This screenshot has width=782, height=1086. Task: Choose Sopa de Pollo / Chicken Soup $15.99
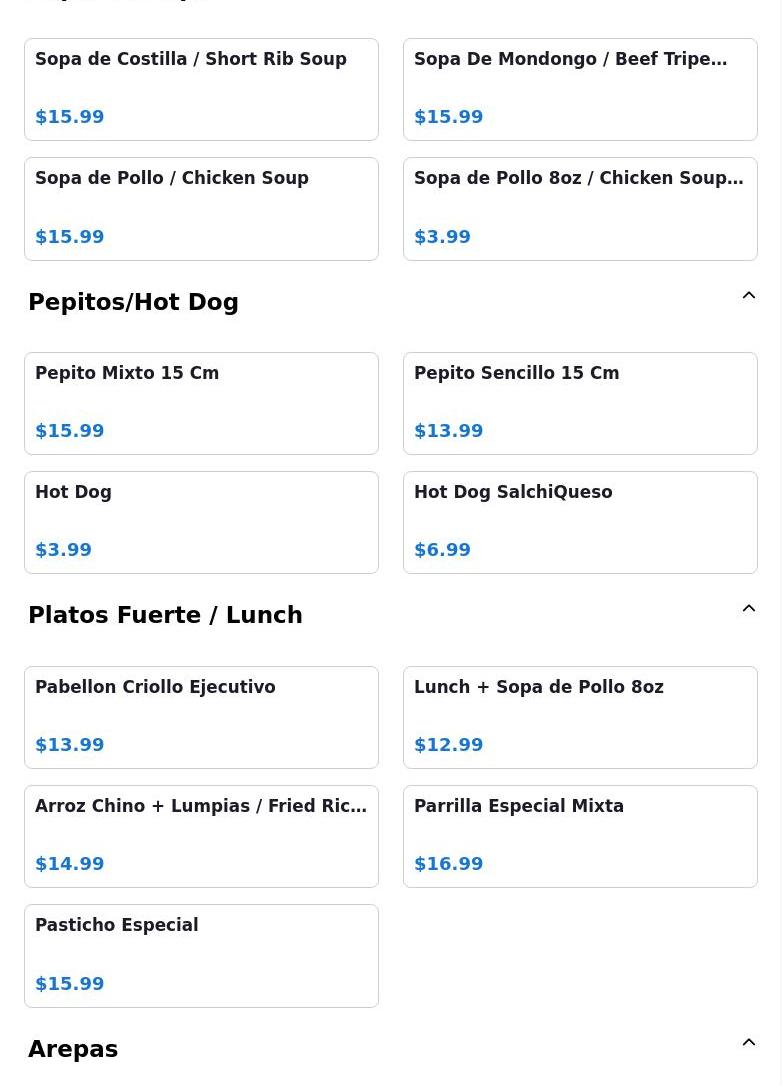pyautogui.click(x=202, y=209)
